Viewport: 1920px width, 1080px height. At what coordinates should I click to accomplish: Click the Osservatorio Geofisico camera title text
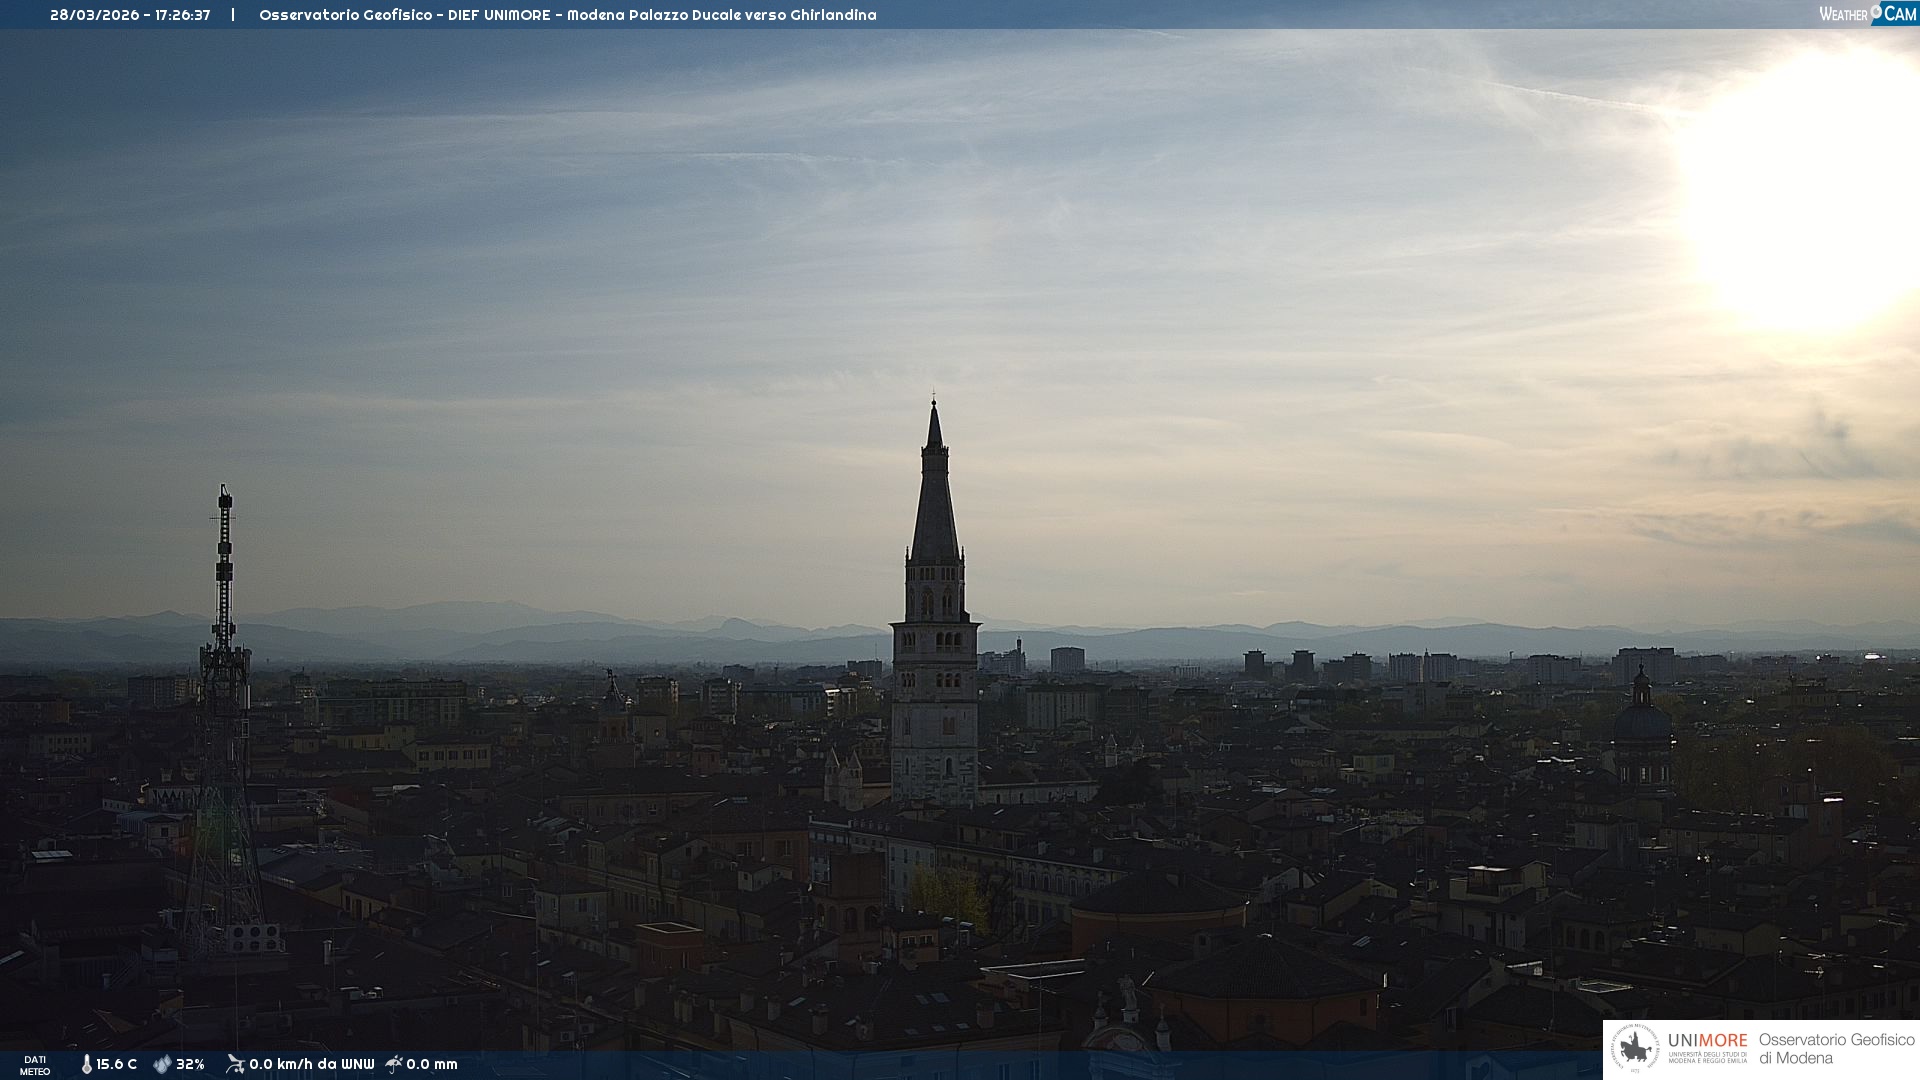coord(567,15)
